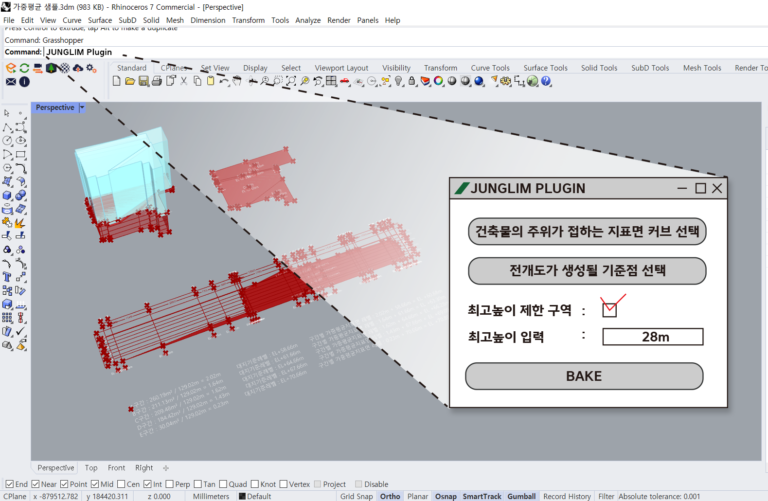
Task: Toggle the 최고높이 제한 구역 checkbox
Action: pyautogui.click(x=609, y=310)
